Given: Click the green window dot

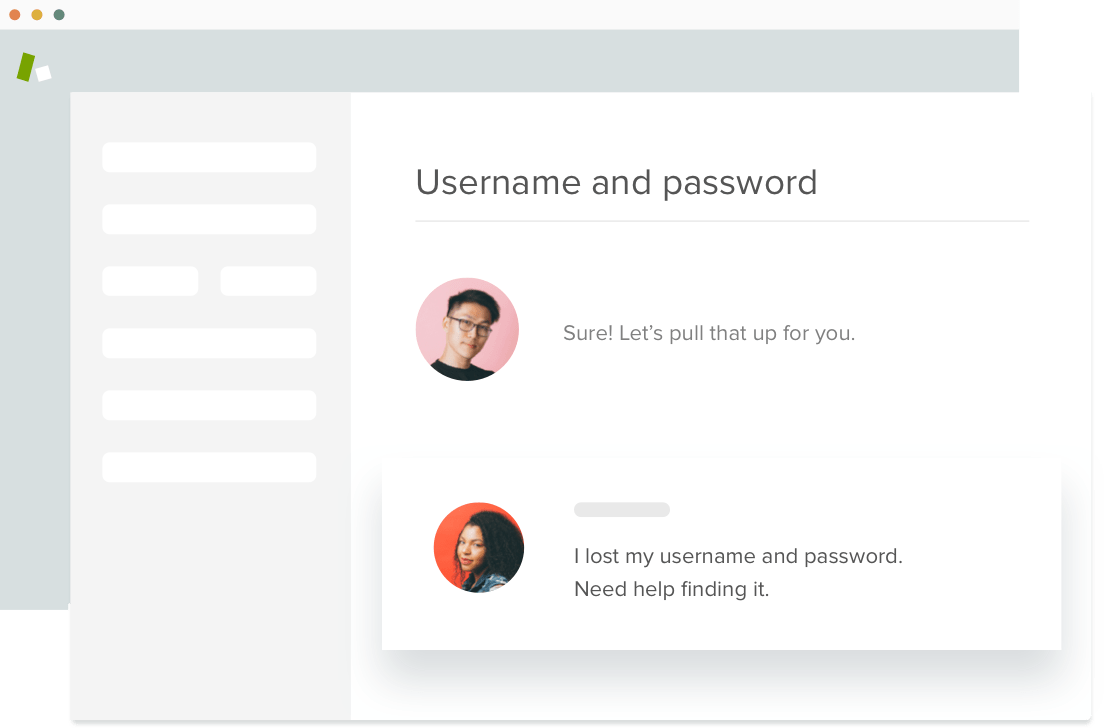Looking at the screenshot, I should (x=59, y=15).
